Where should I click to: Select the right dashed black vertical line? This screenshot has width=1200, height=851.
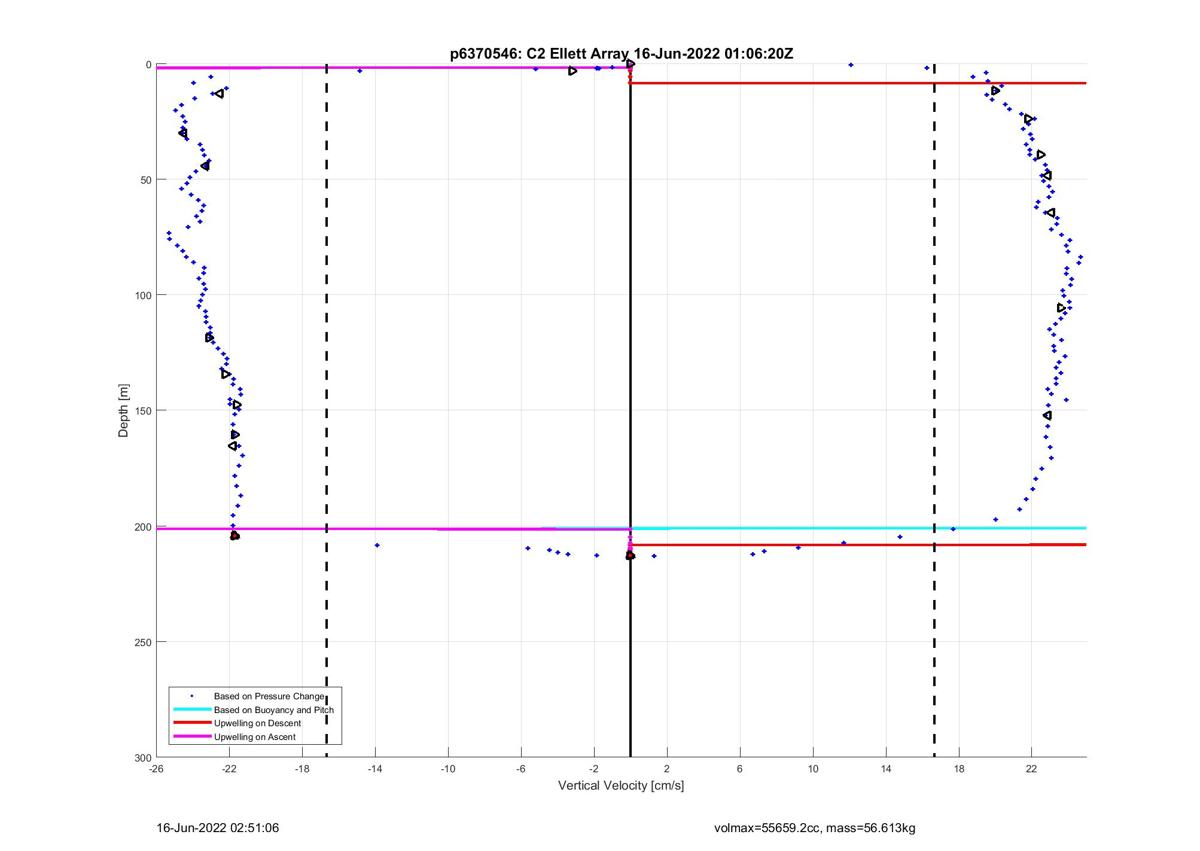pos(934,410)
